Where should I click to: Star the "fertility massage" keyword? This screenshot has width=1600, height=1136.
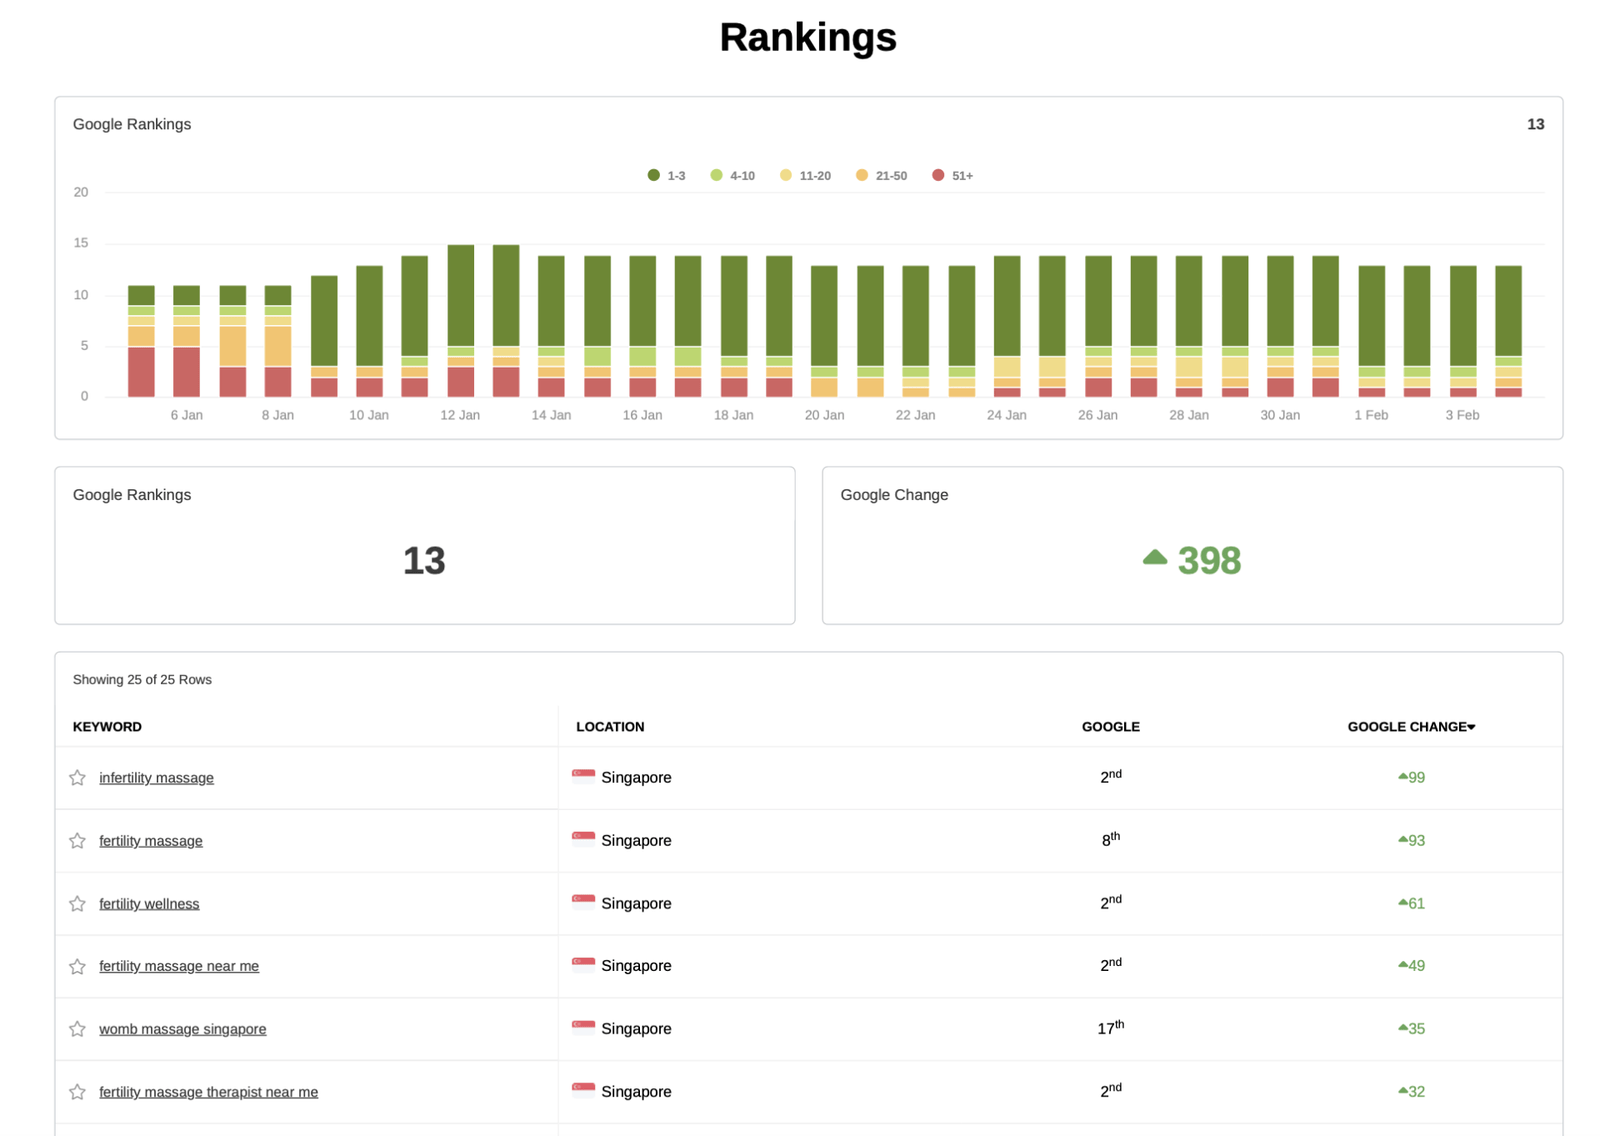77,841
